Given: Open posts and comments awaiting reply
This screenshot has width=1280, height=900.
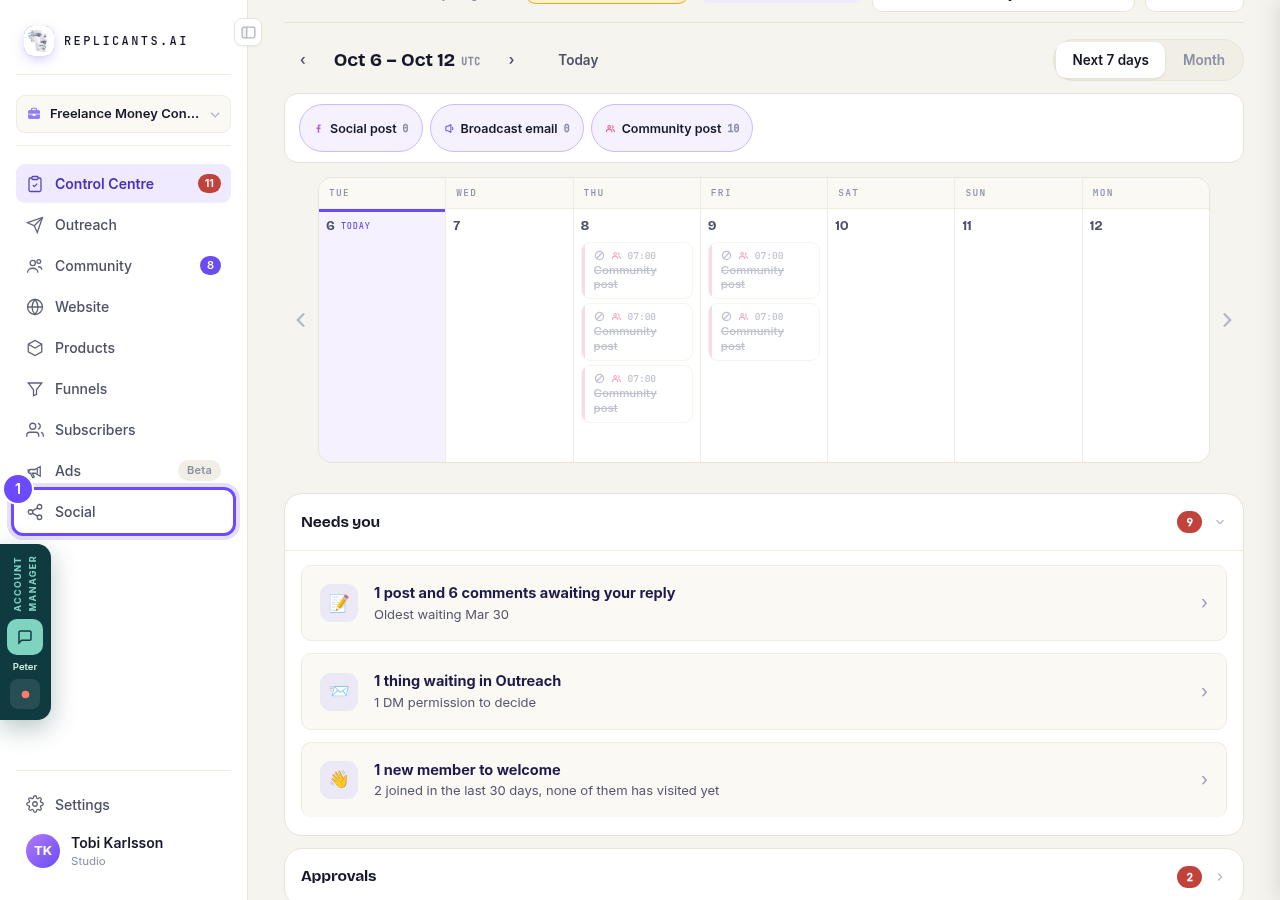Looking at the screenshot, I should (764, 603).
